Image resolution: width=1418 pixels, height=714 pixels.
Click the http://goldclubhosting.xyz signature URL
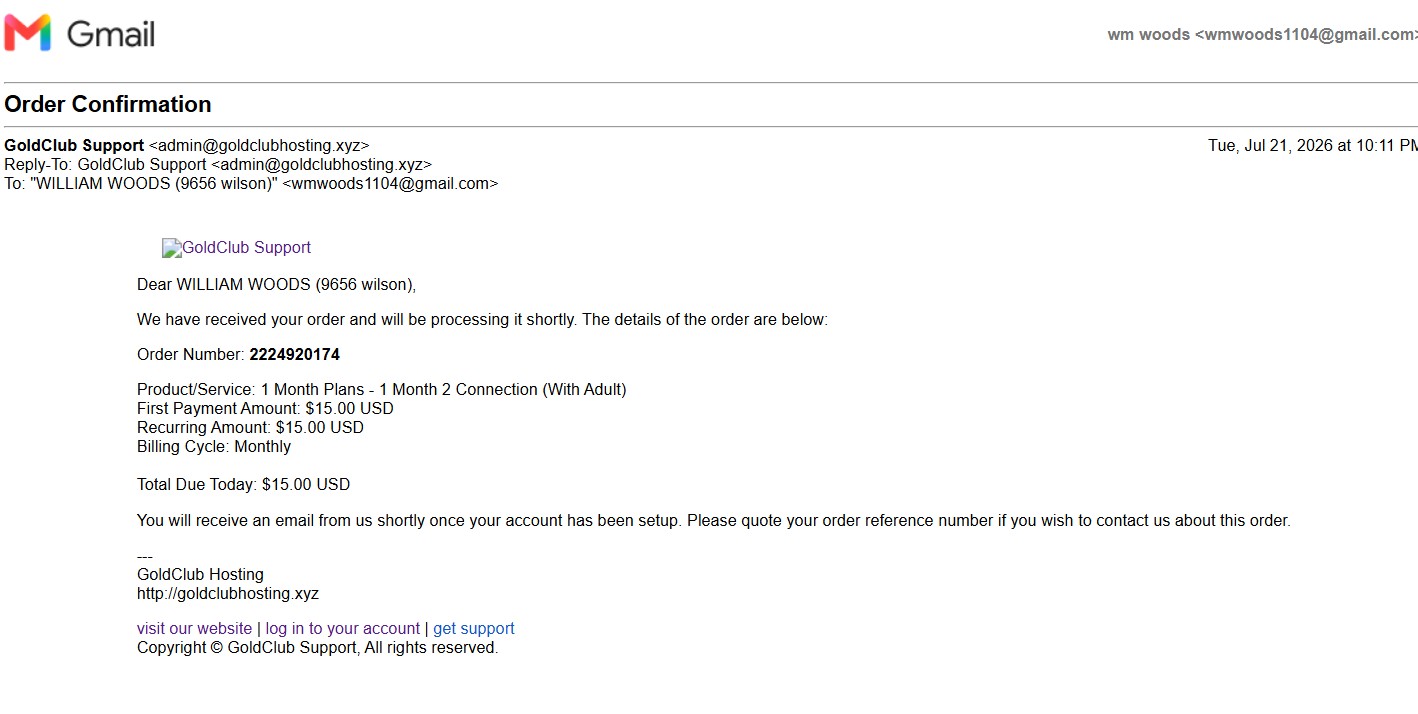pyautogui.click(x=228, y=594)
